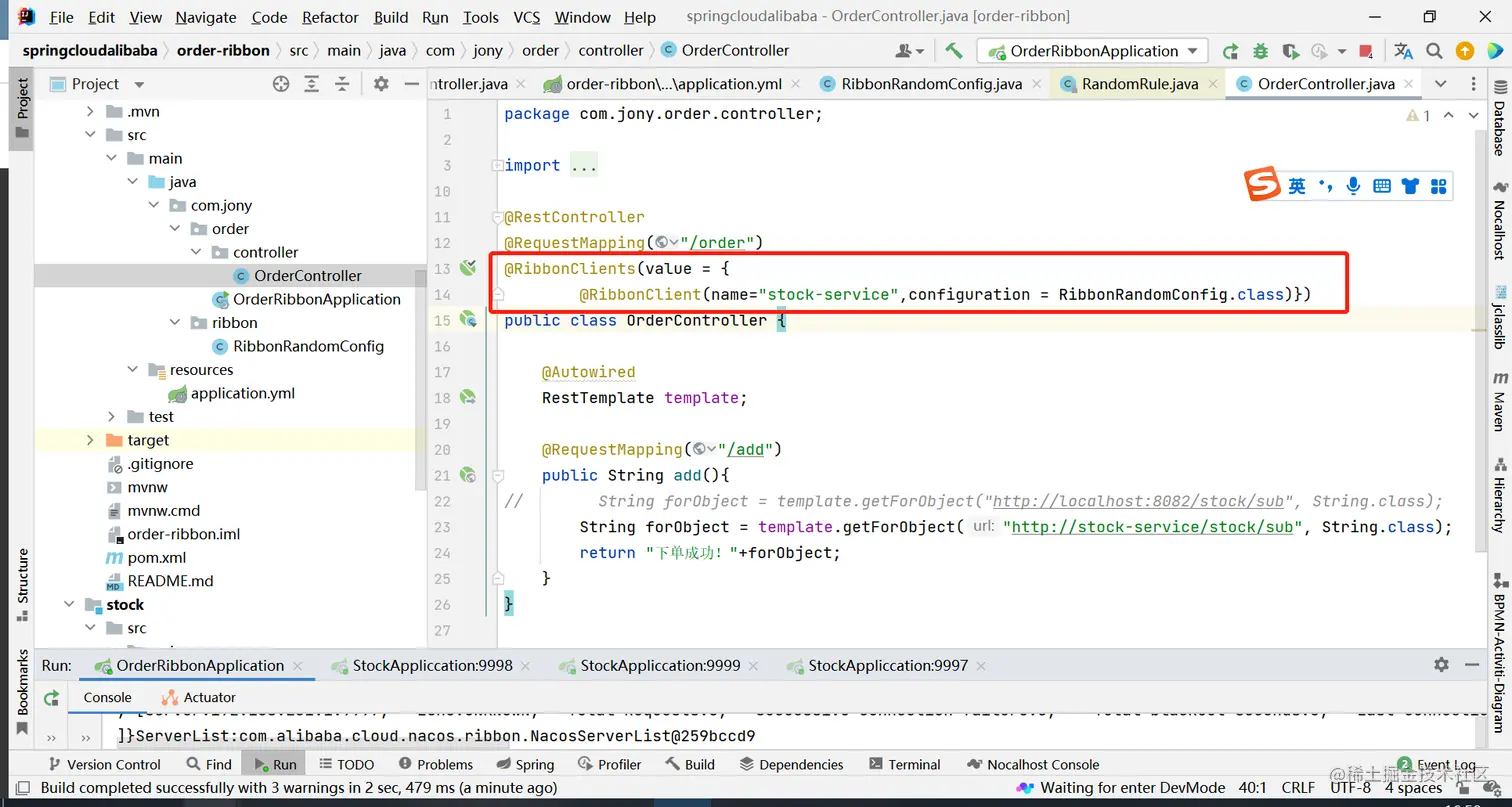Screen dimensions: 1512x807
Task: Open Project panel settings gear
Action: pyautogui.click(x=380, y=84)
